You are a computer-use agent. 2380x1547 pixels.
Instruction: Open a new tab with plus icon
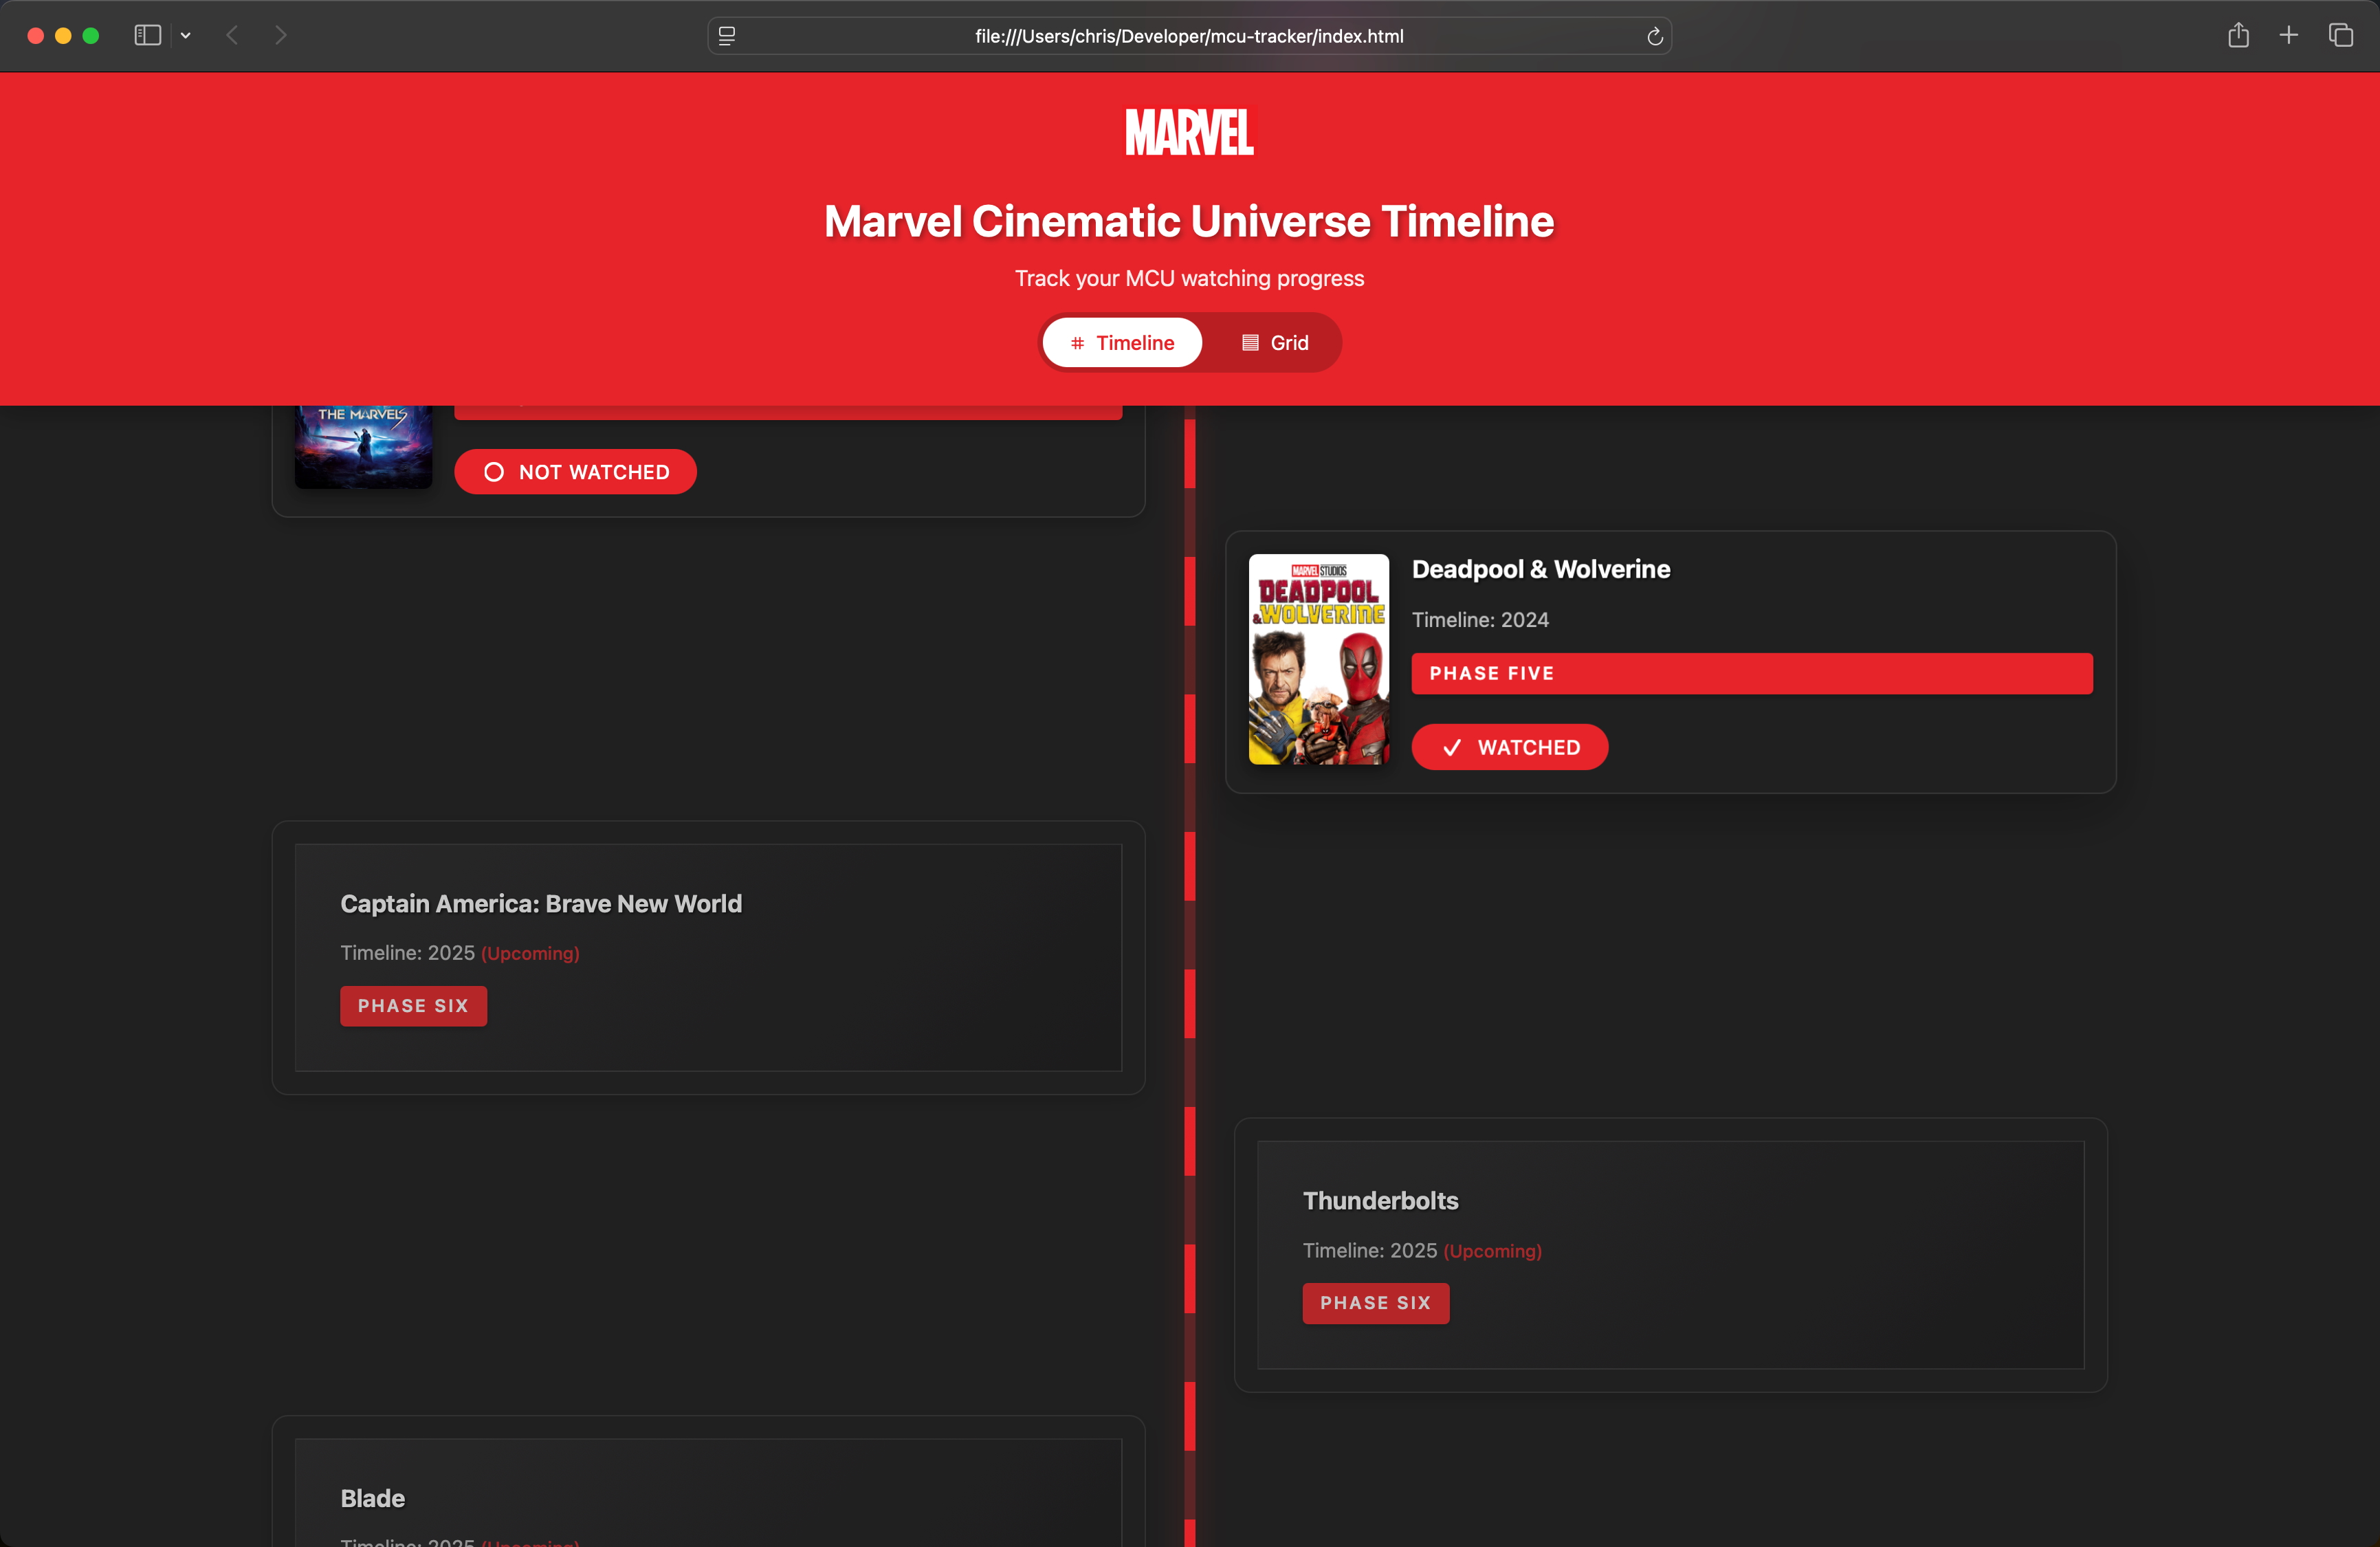[x=2288, y=36]
